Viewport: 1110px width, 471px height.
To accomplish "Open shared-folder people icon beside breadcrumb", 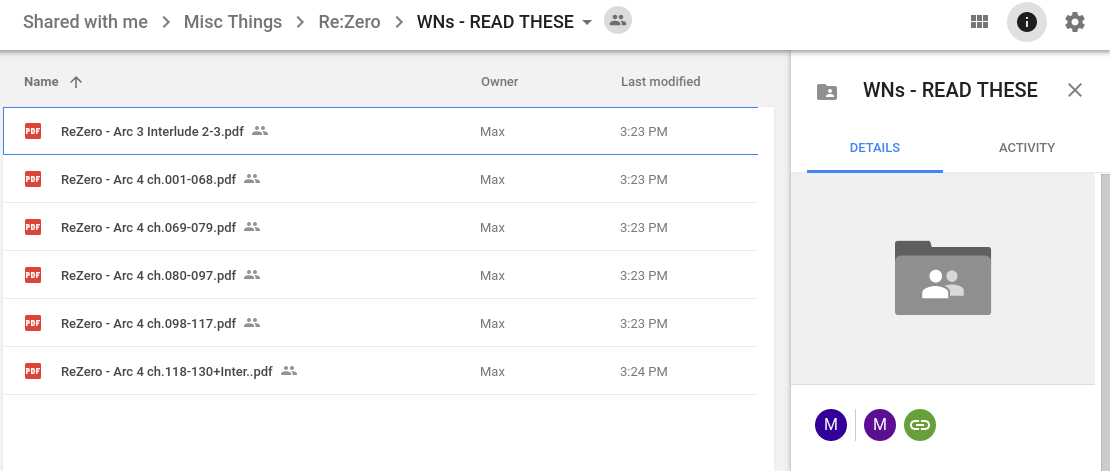I will (618, 21).
